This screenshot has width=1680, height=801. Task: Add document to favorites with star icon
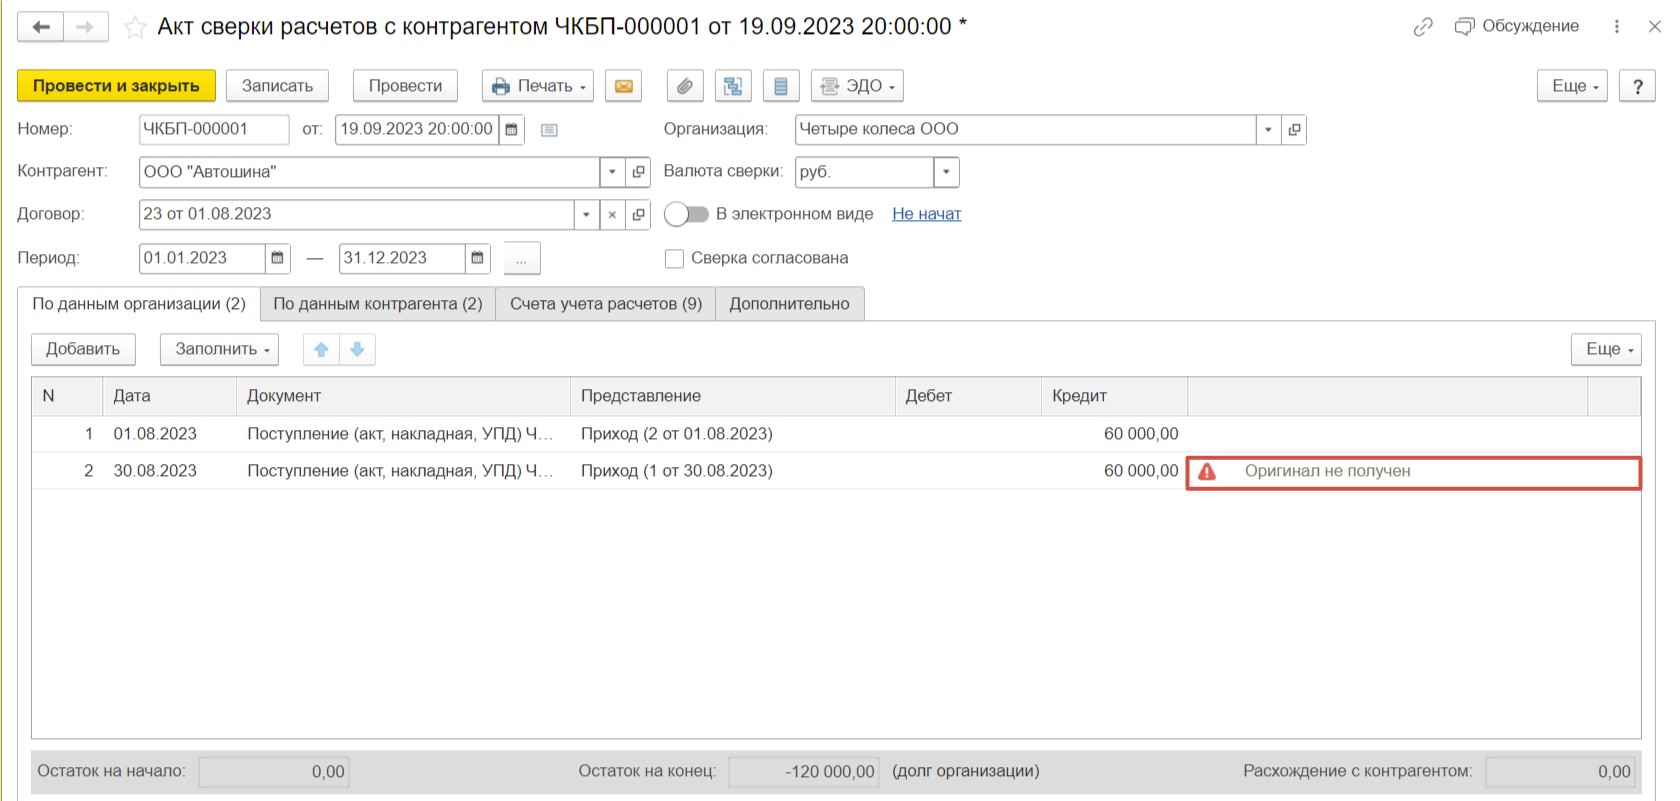click(135, 27)
